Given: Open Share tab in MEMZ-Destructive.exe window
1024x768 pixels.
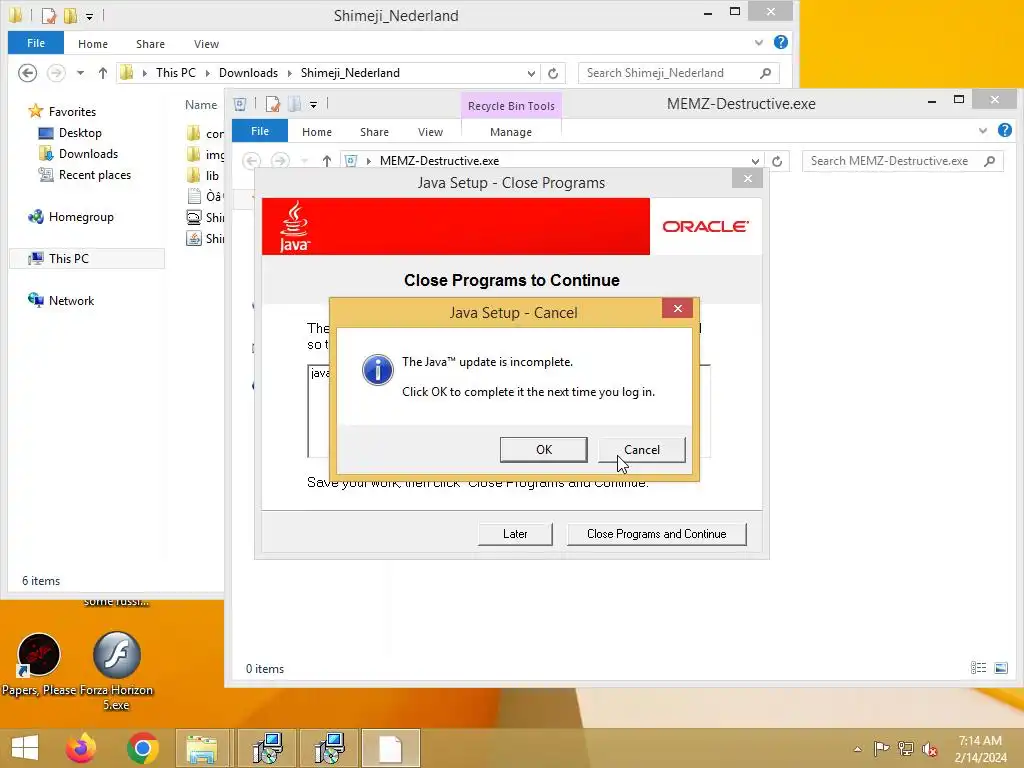Looking at the screenshot, I should [x=374, y=132].
